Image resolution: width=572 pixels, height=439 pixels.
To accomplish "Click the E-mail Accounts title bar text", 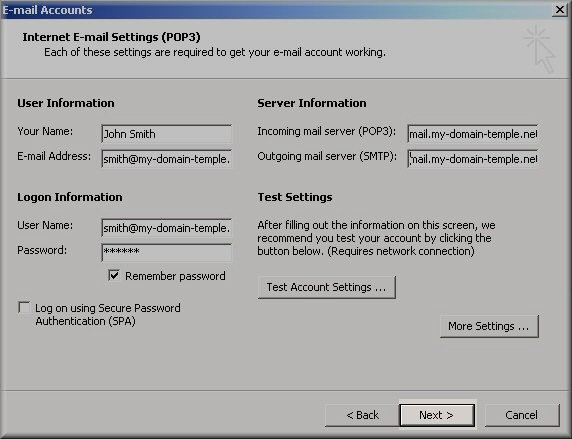I will click(47, 10).
